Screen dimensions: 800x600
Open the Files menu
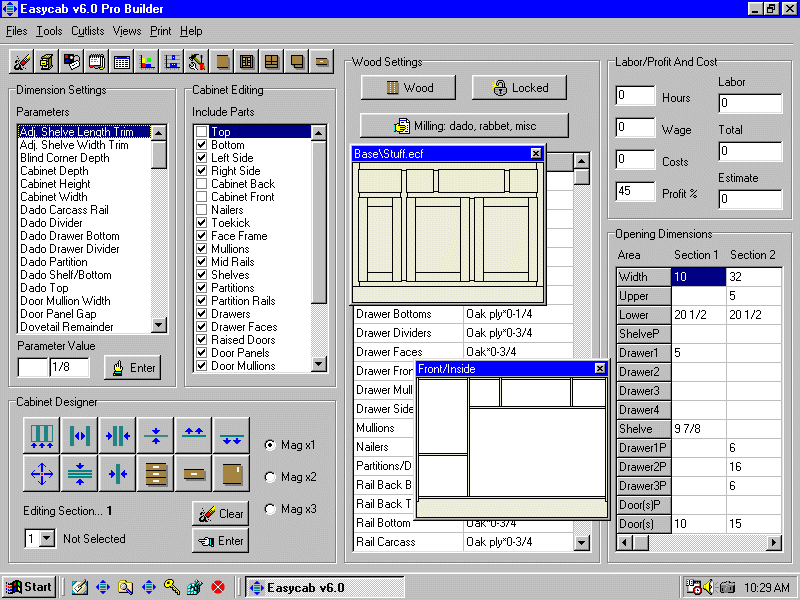pyautogui.click(x=16, y=31)
